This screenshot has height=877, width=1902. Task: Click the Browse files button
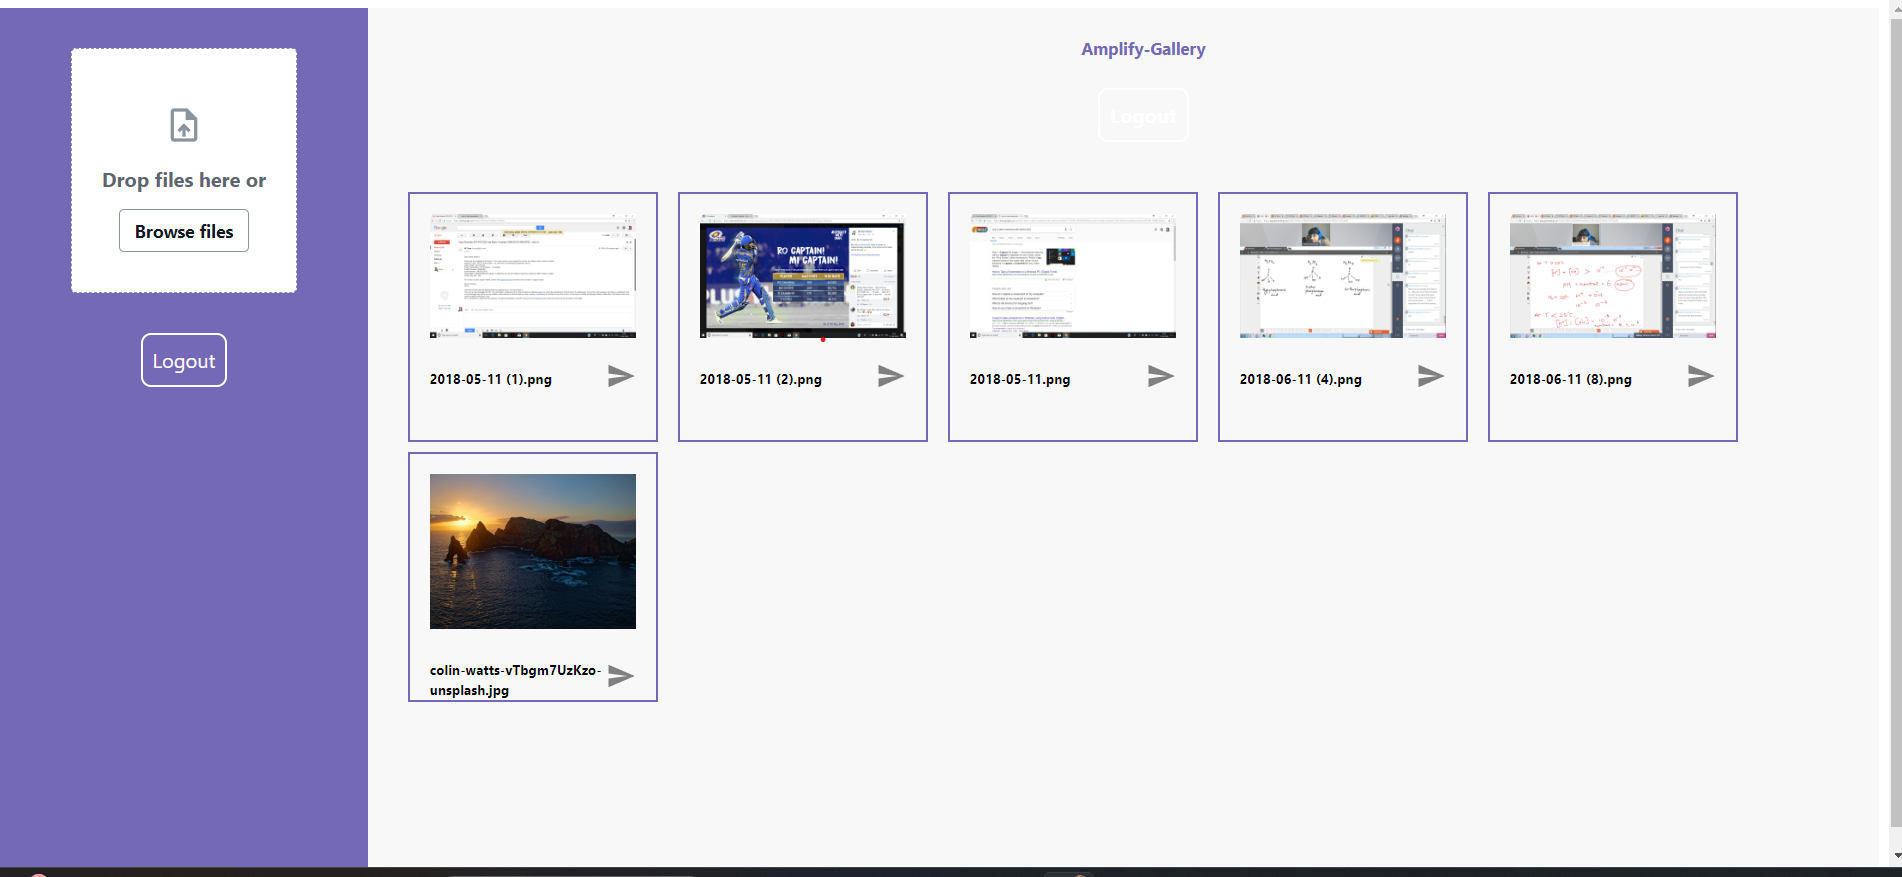click(x=184, y=231)
